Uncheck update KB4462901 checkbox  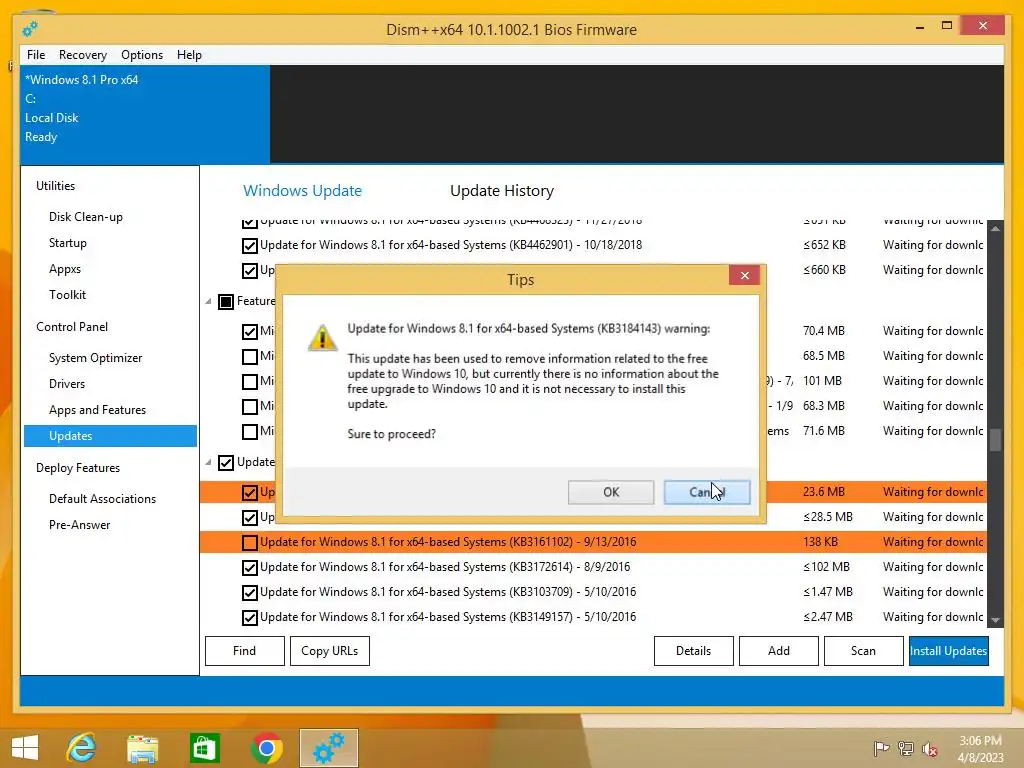tap(249, 246)
